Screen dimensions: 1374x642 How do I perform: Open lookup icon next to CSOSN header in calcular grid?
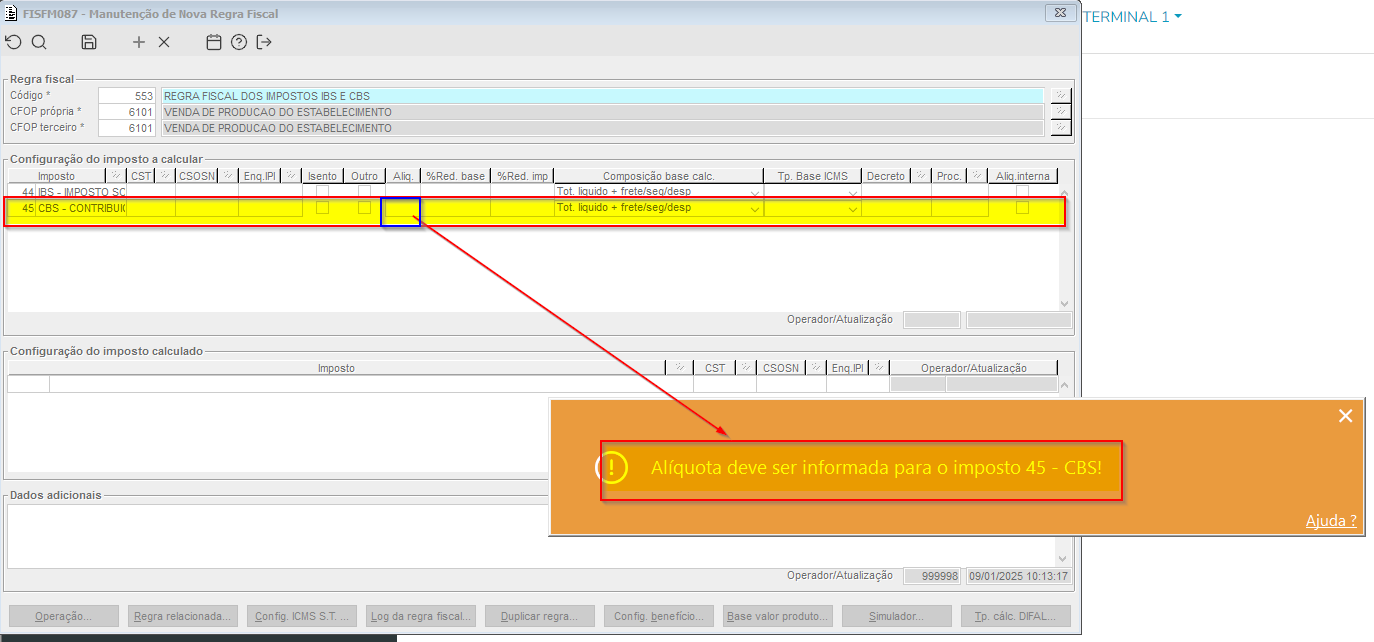click(x=228, y=176)
